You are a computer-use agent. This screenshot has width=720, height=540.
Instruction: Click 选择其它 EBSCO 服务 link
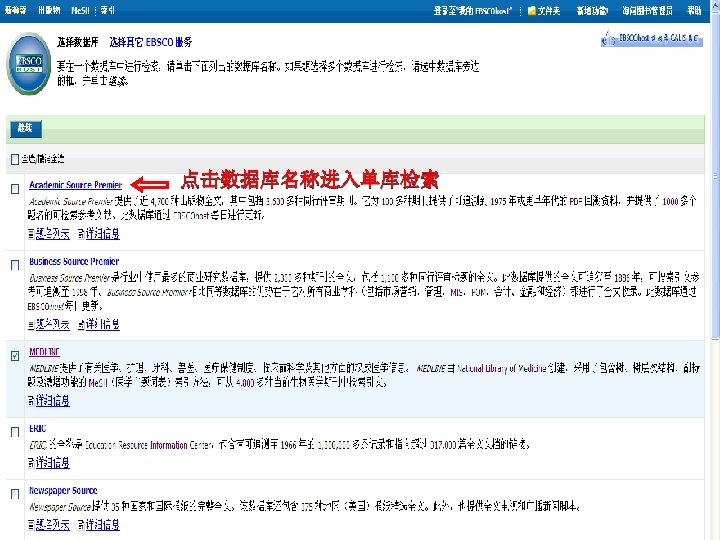(x=151, y=42)
